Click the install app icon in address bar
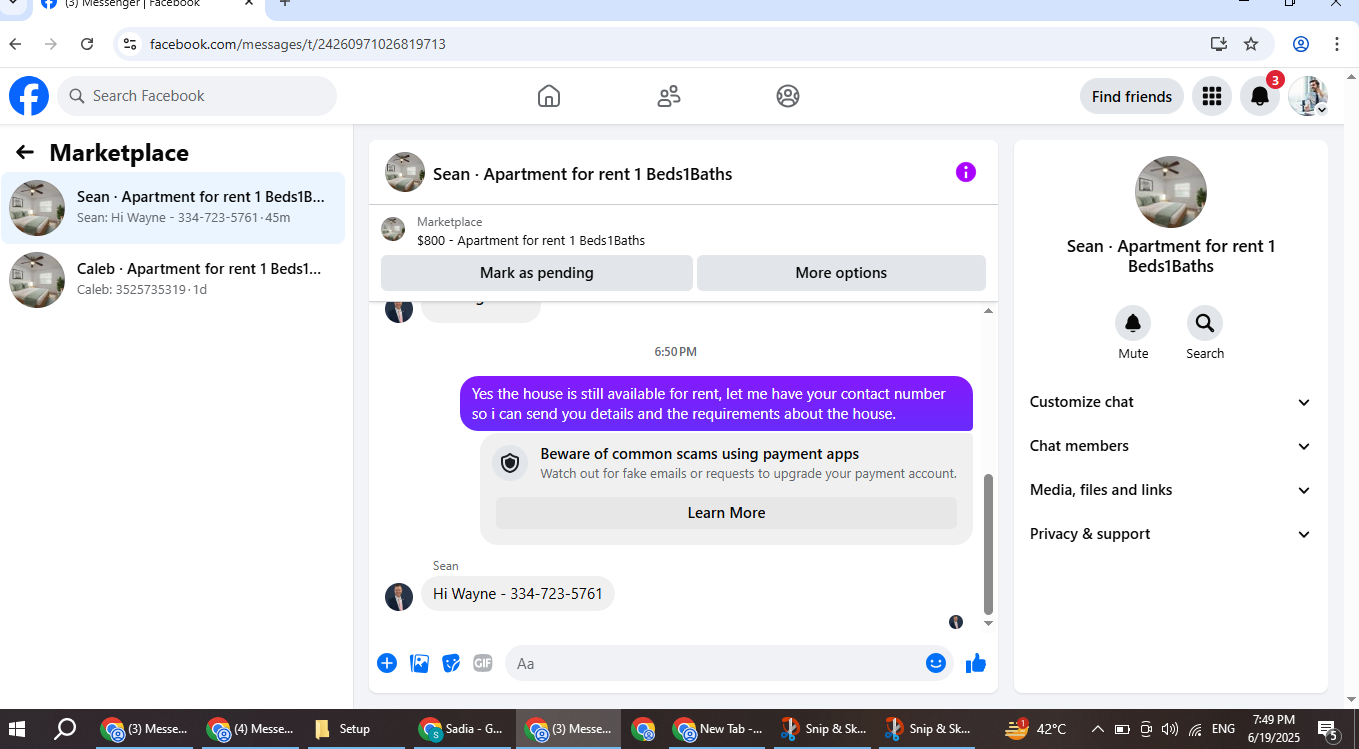Screen dimensions: 1359x749 tap(1218, 44)
